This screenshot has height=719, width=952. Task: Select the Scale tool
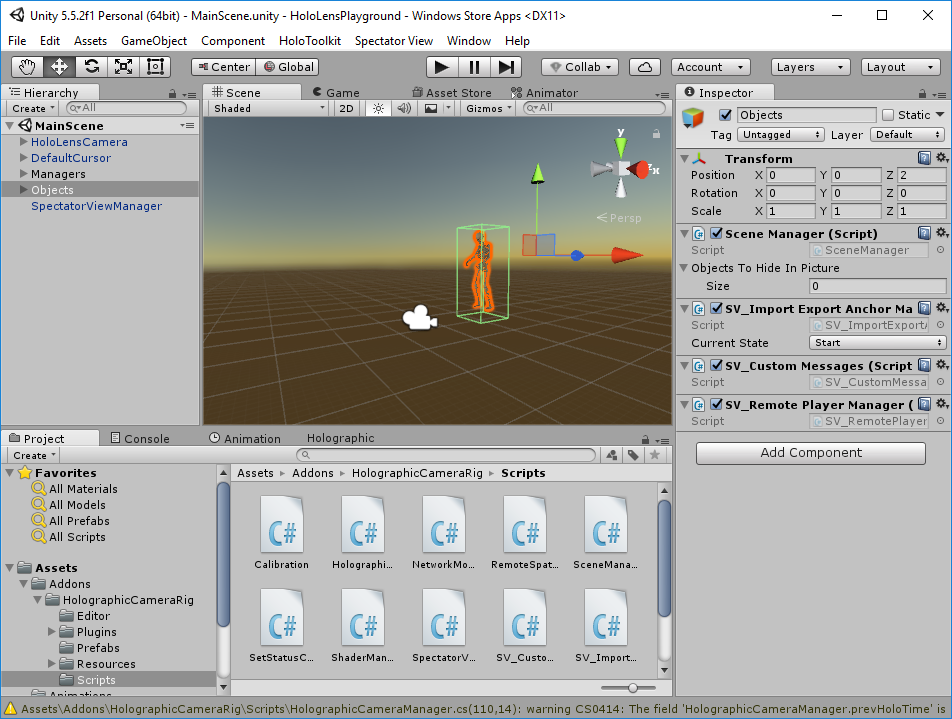(124, 67)
